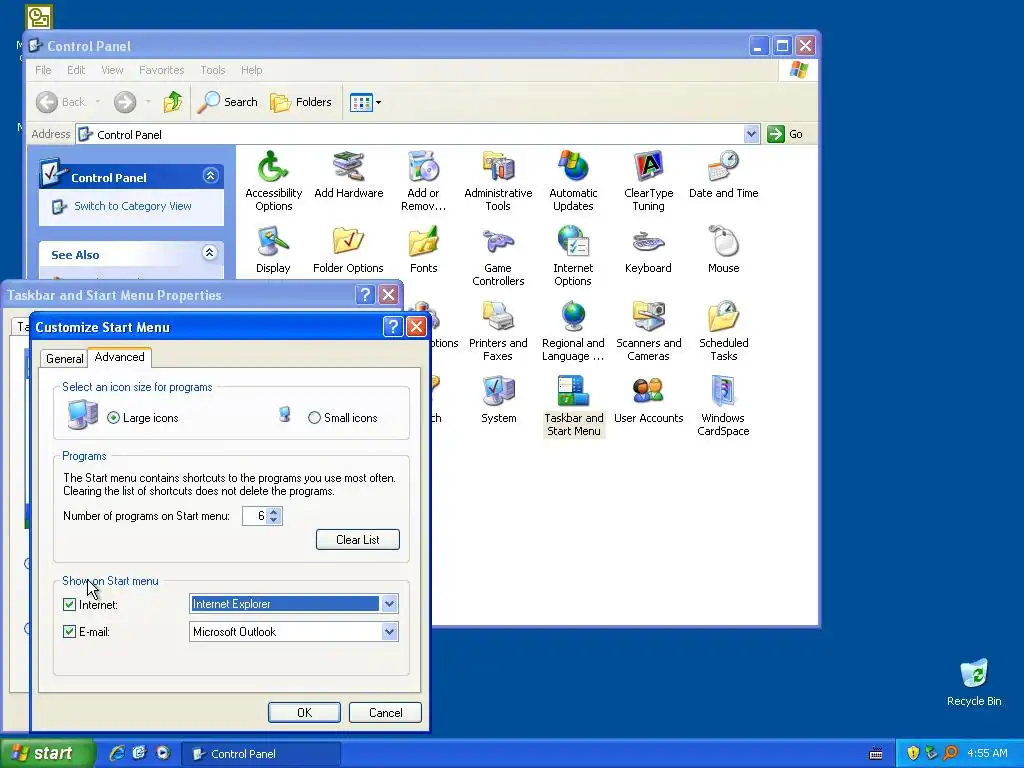Screen dimensions: 1024x768
Task: Open the Display icon
Action: 273,249
